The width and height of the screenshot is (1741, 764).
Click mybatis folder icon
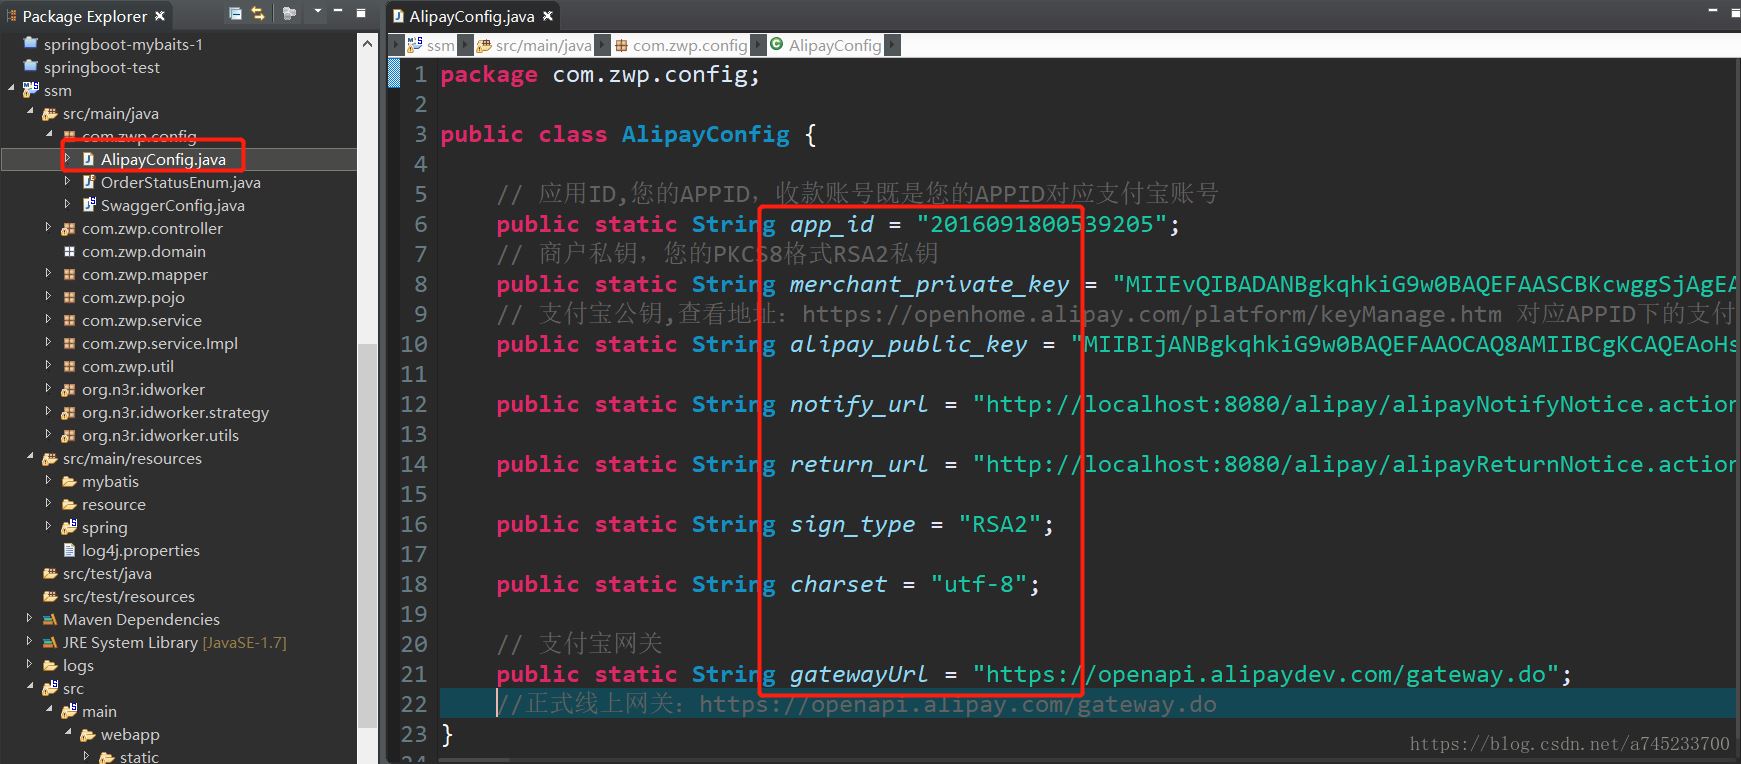tap(69, 481)
